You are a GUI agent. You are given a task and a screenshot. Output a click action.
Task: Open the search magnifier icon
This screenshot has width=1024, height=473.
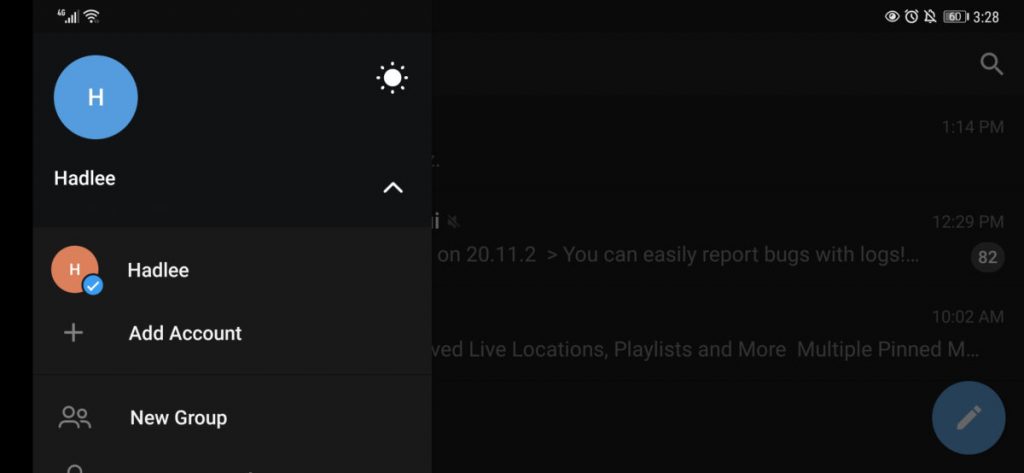[991, 64]
